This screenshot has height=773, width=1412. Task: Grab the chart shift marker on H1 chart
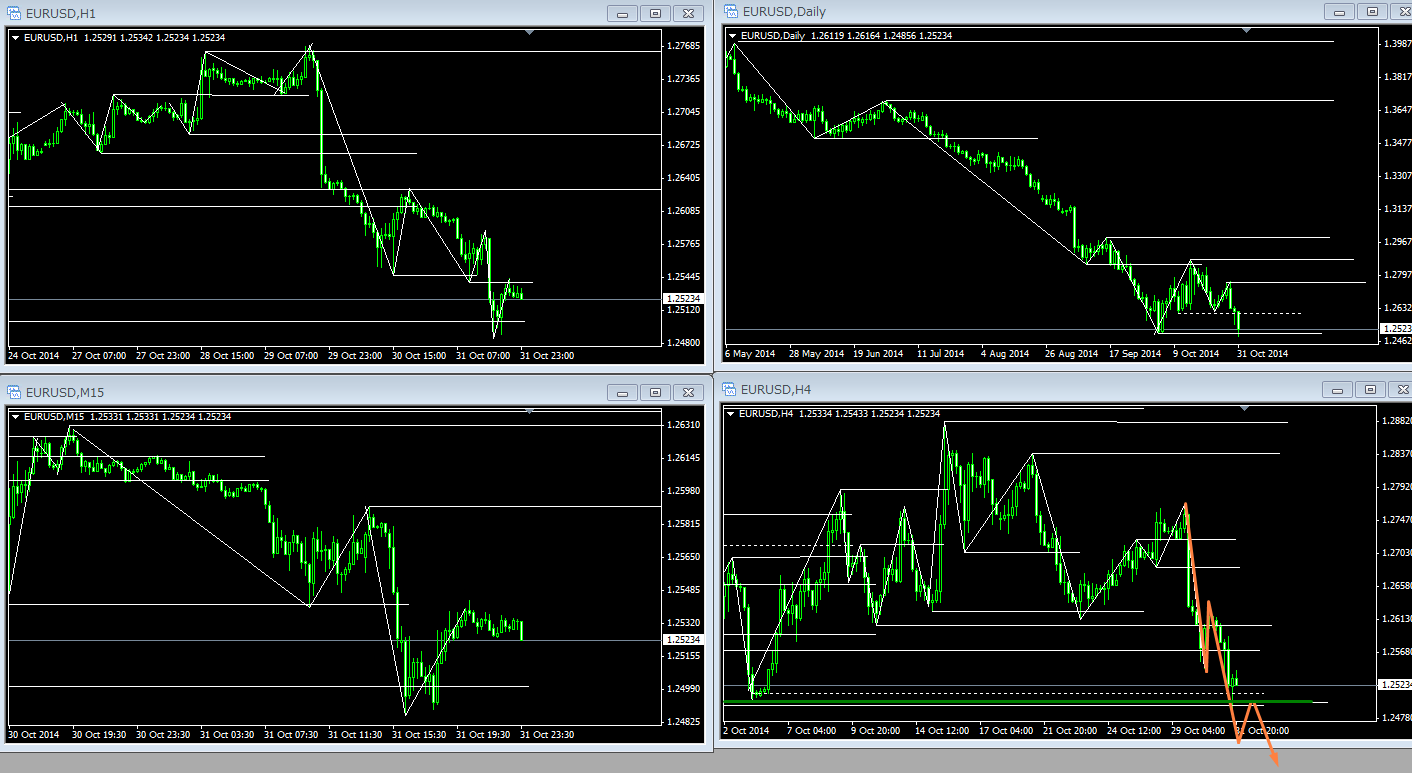[529, 33]
